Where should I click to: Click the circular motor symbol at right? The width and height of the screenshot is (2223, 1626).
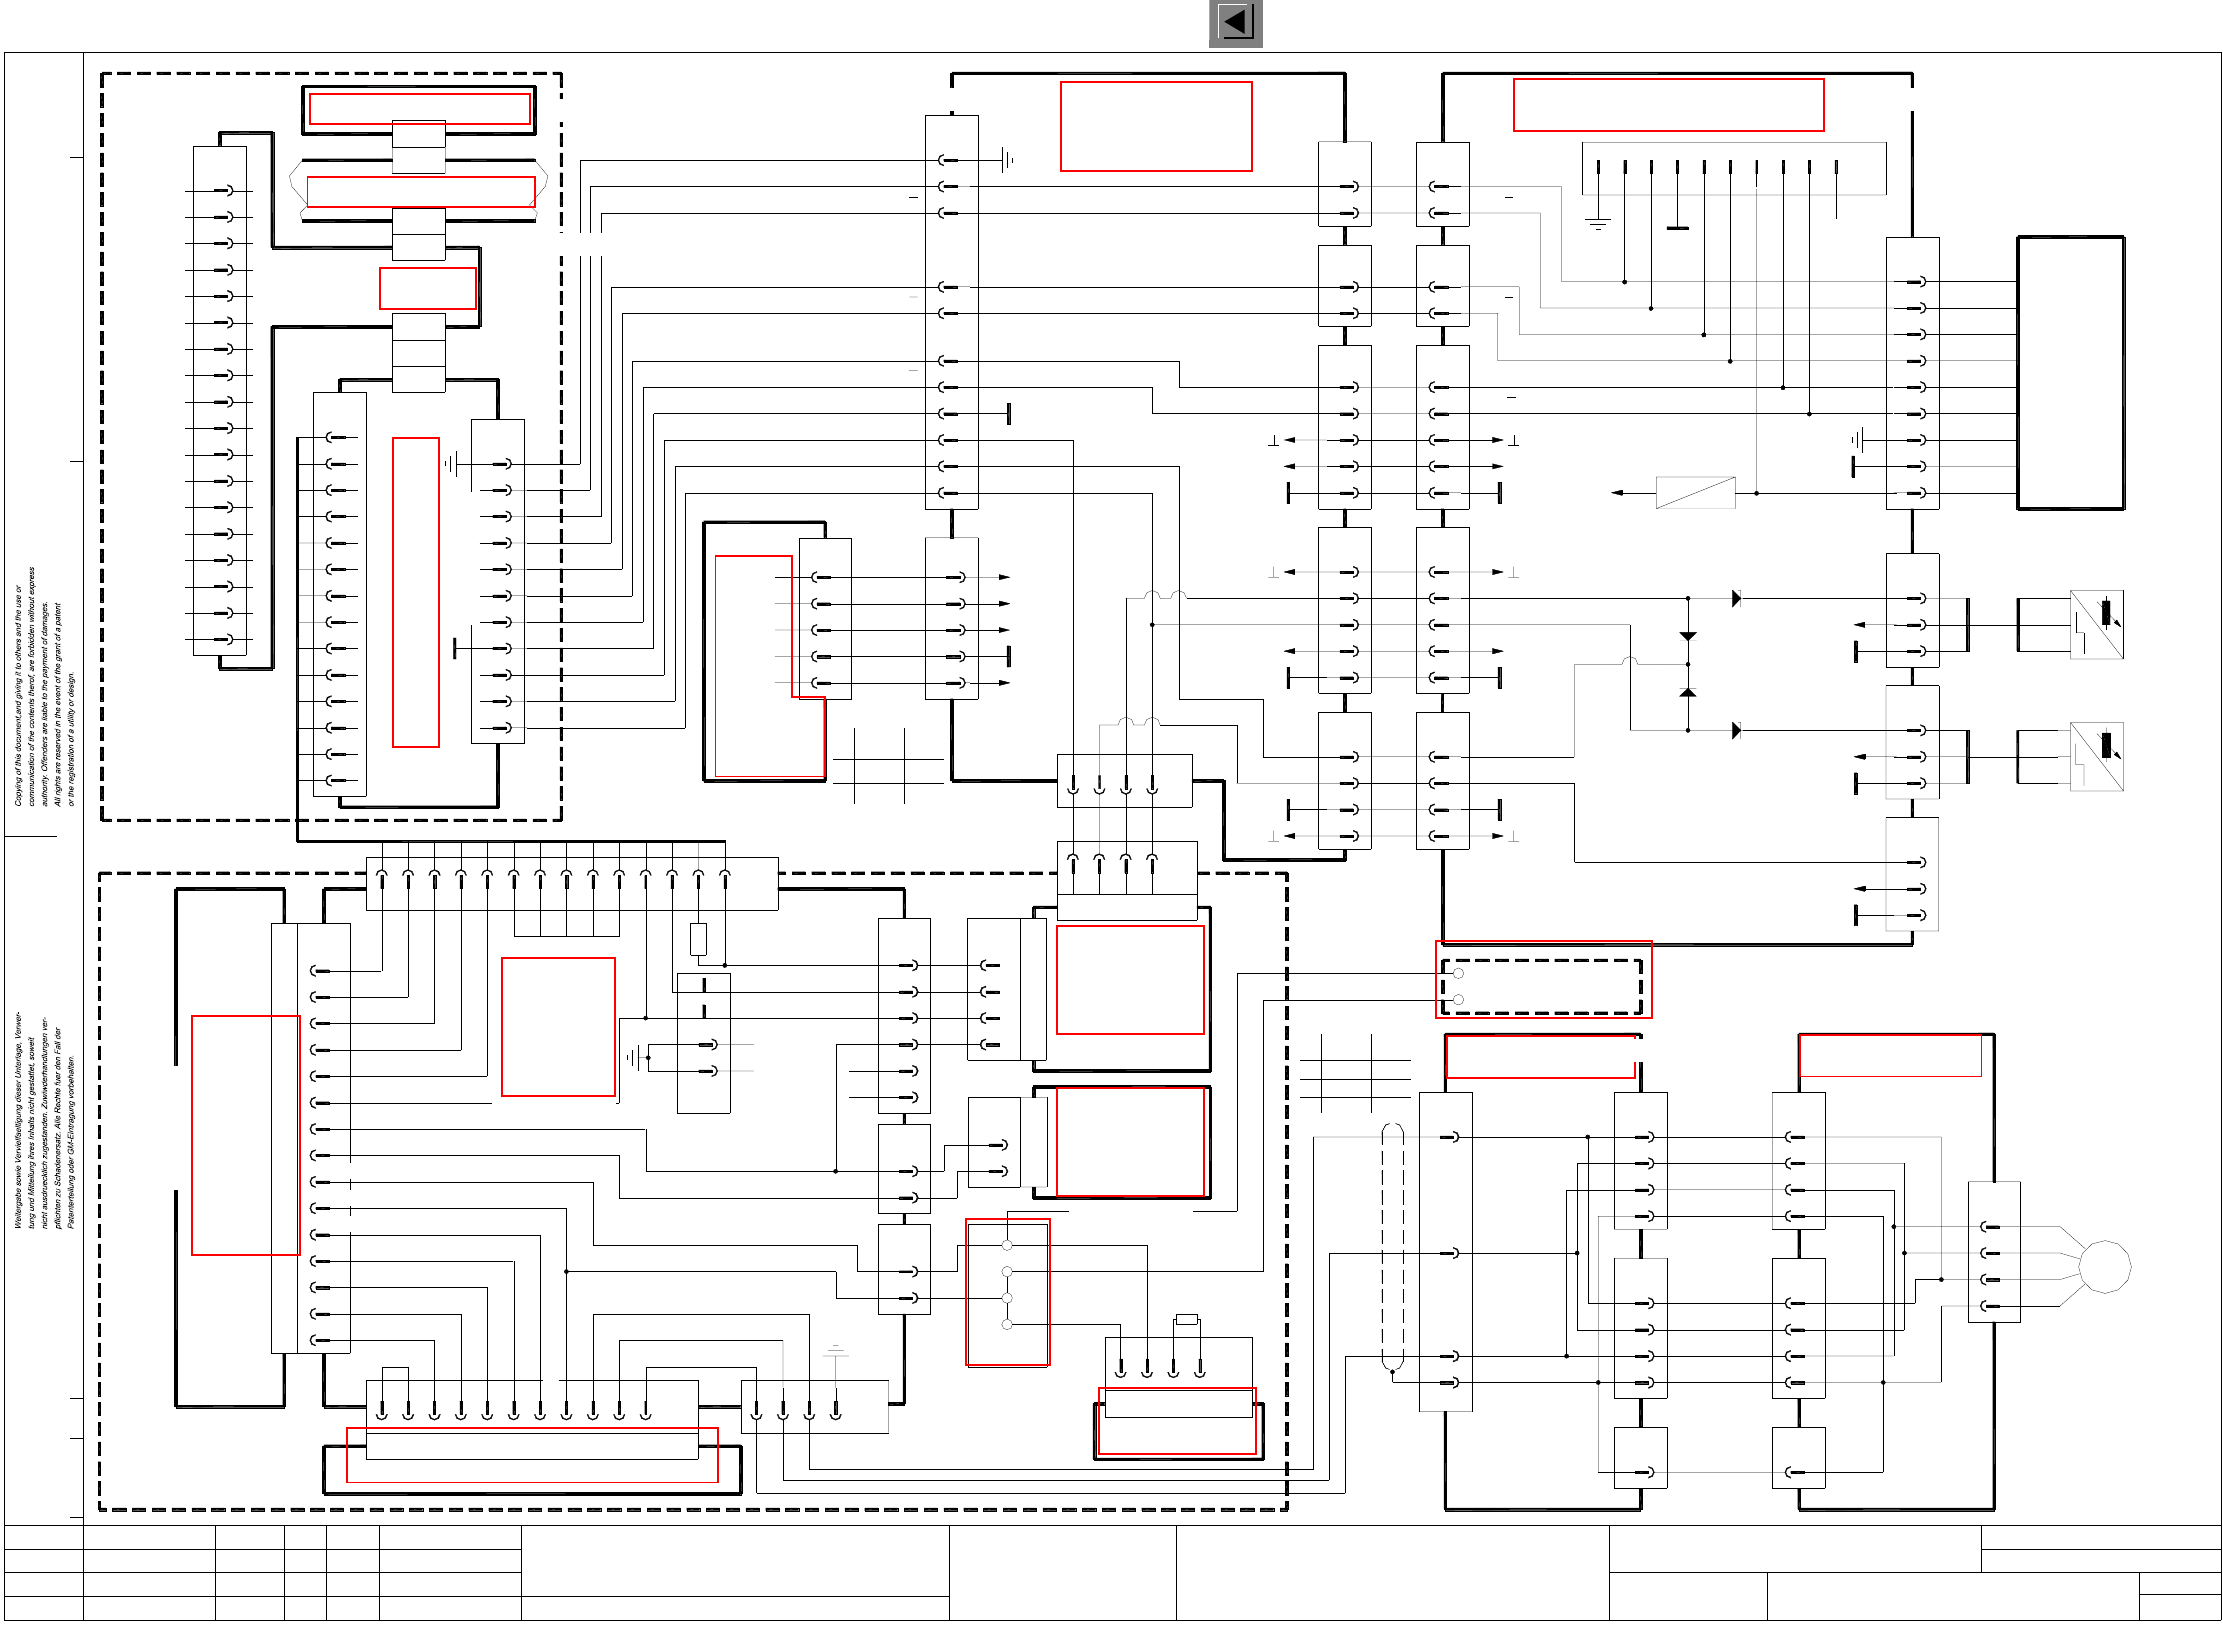[2104, 1266]
